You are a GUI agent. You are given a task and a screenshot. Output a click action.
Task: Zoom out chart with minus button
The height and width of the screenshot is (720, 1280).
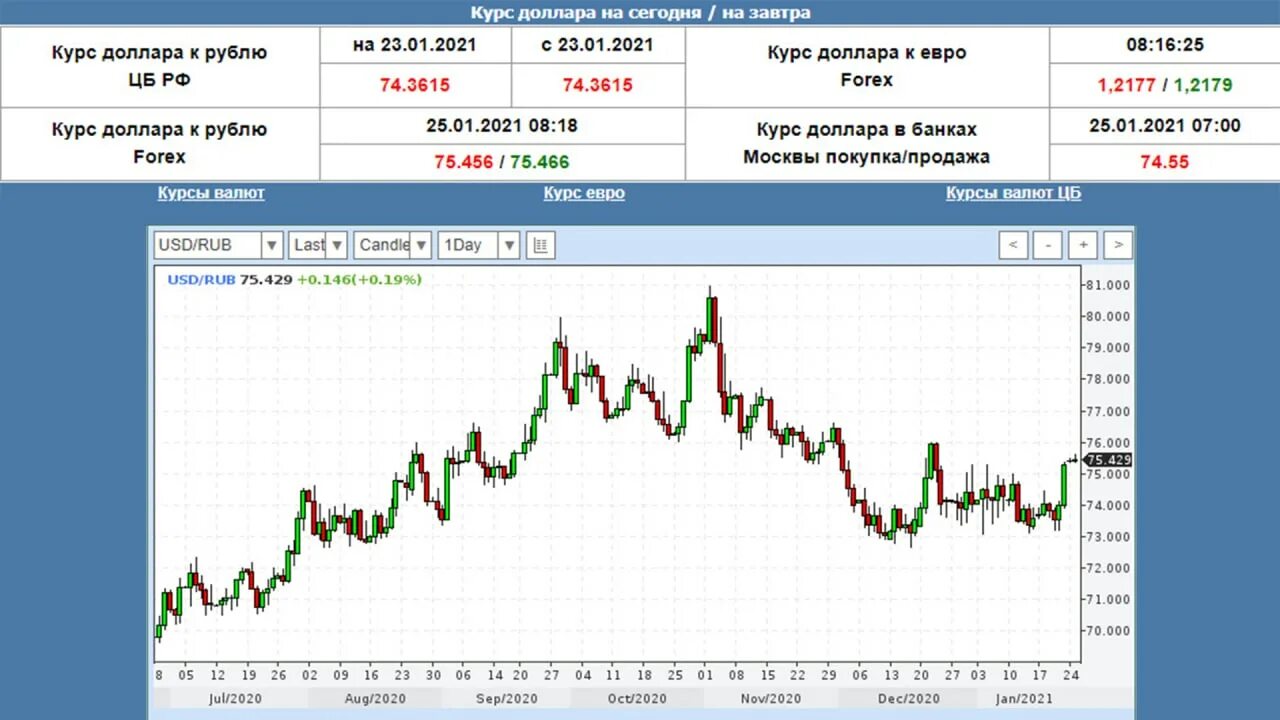1048,245
